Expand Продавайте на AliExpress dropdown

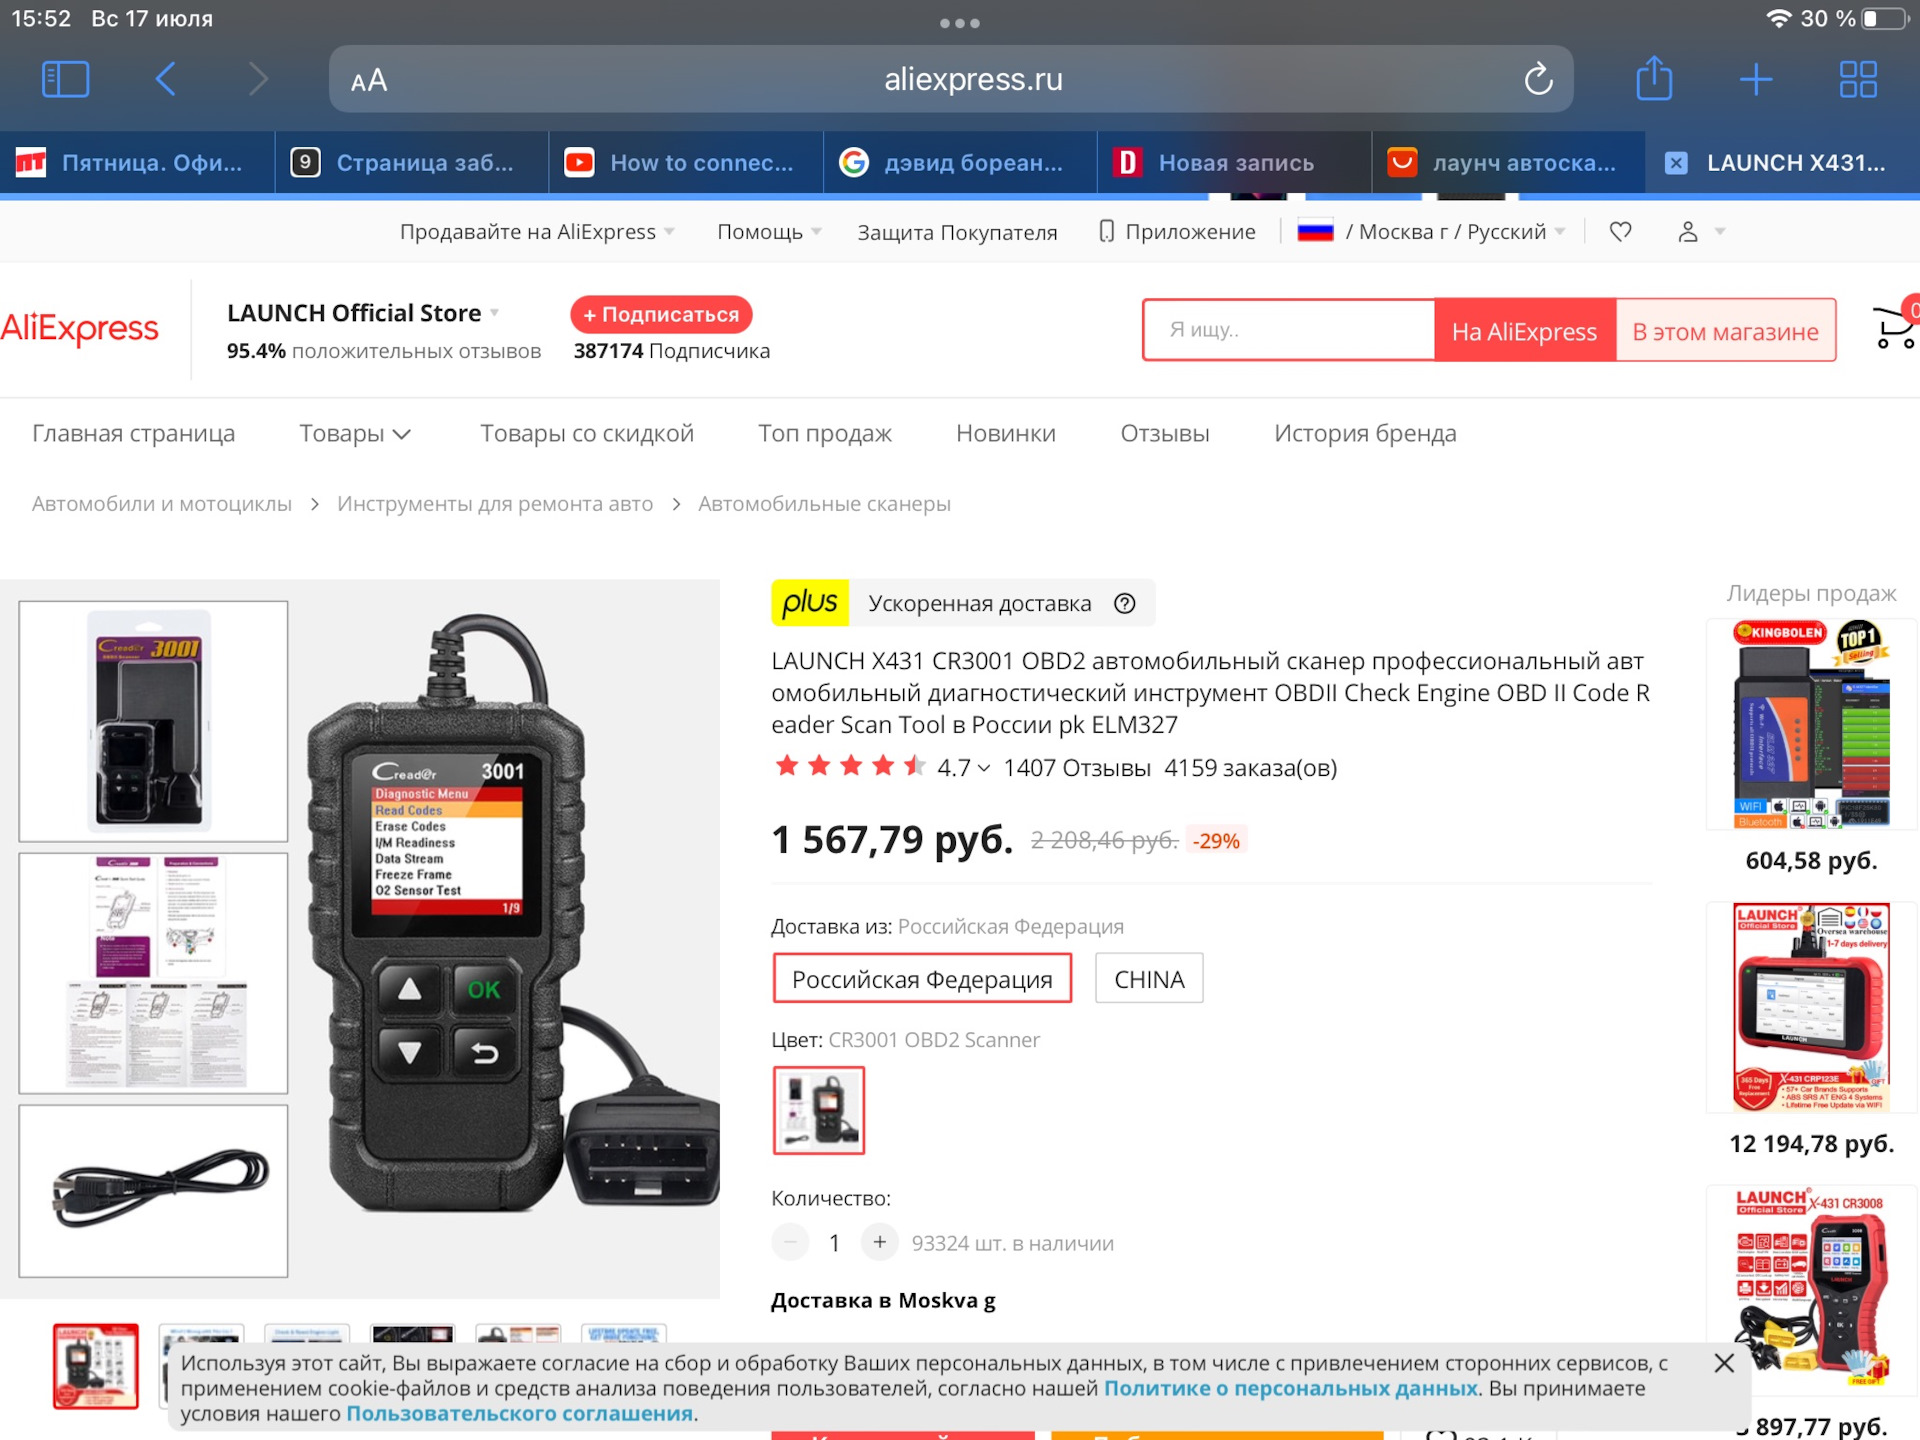[x=537, y=232]
